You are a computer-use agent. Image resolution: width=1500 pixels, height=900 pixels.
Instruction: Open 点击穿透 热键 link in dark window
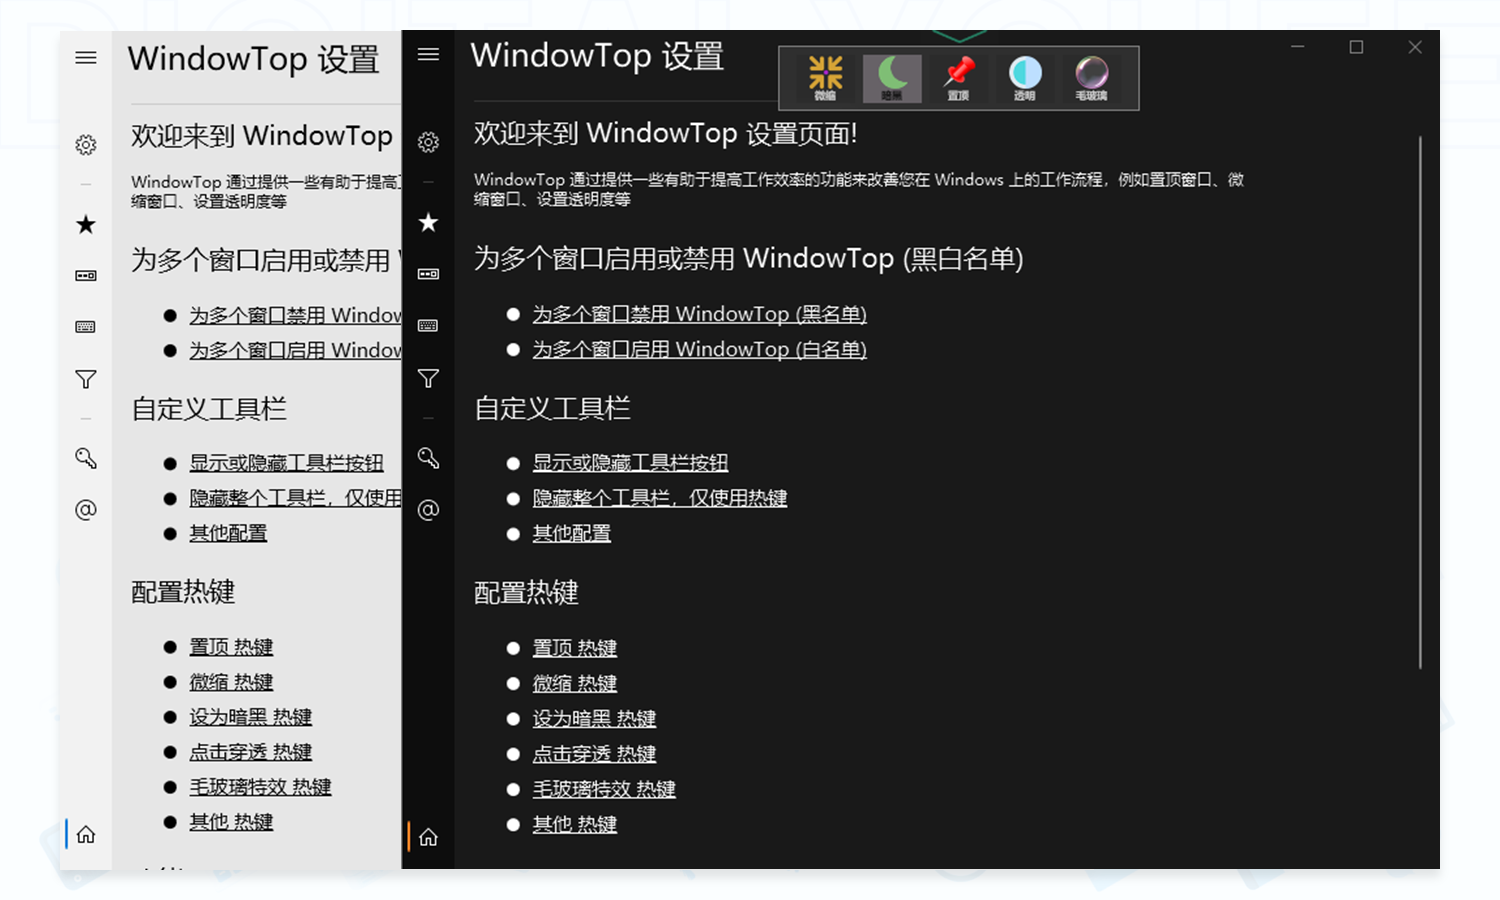click(x=594, y=753)
